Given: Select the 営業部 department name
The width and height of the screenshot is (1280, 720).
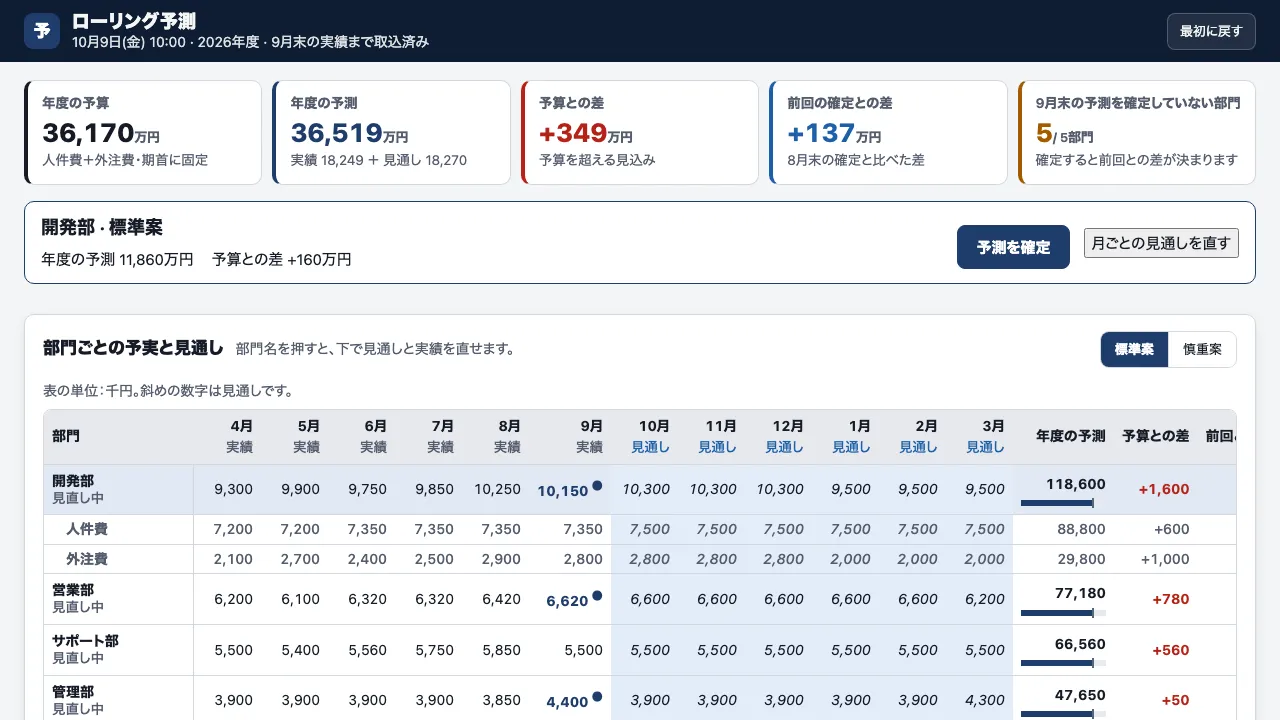Looking at the screenshot, I should [73, 591].
